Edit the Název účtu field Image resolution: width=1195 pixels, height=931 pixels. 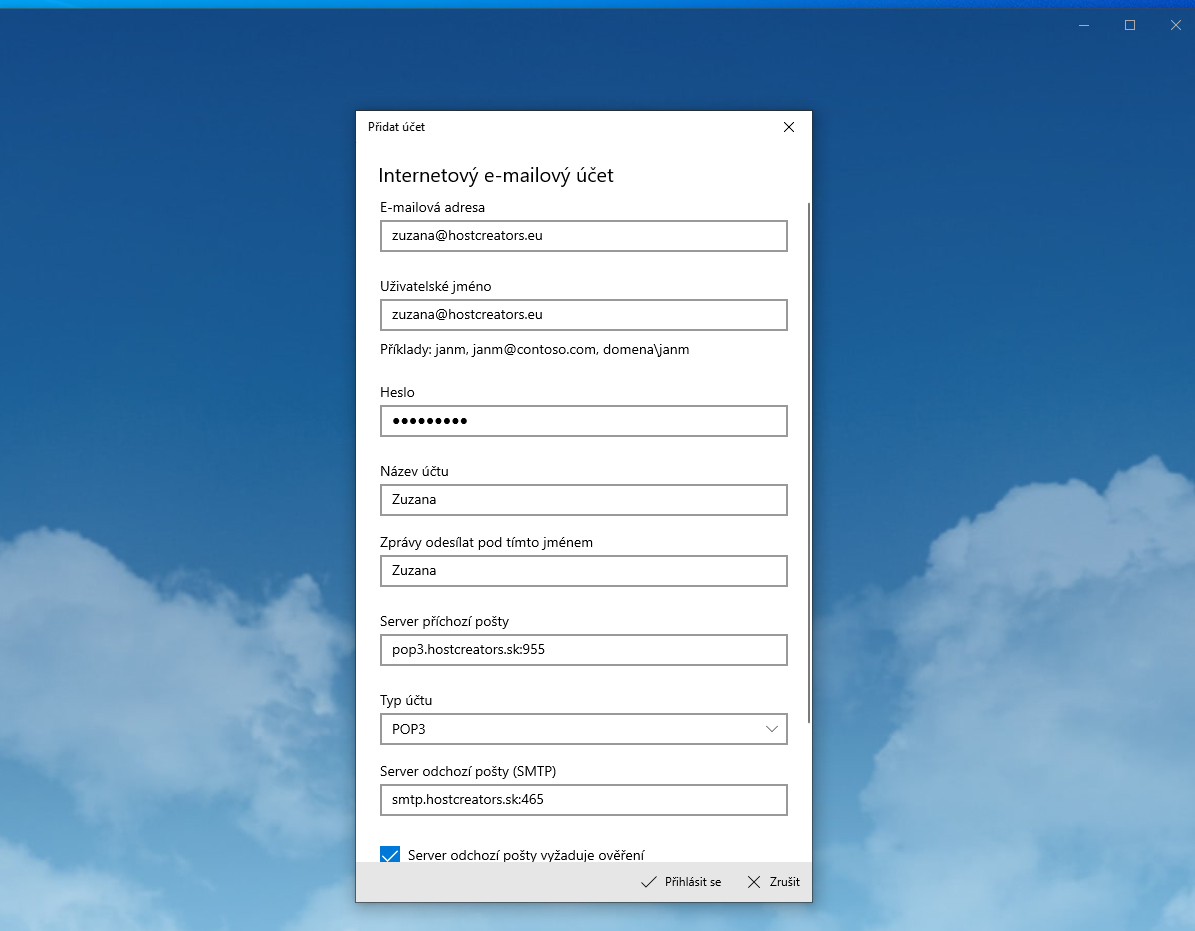click(x=584, y=500)
